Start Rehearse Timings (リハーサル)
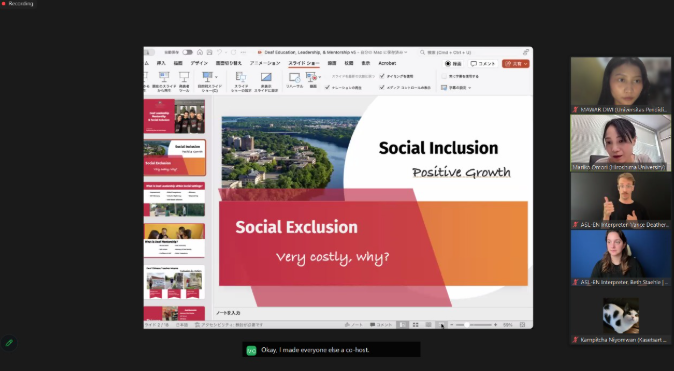Viewport: 674px width, 371px height. 294,80
